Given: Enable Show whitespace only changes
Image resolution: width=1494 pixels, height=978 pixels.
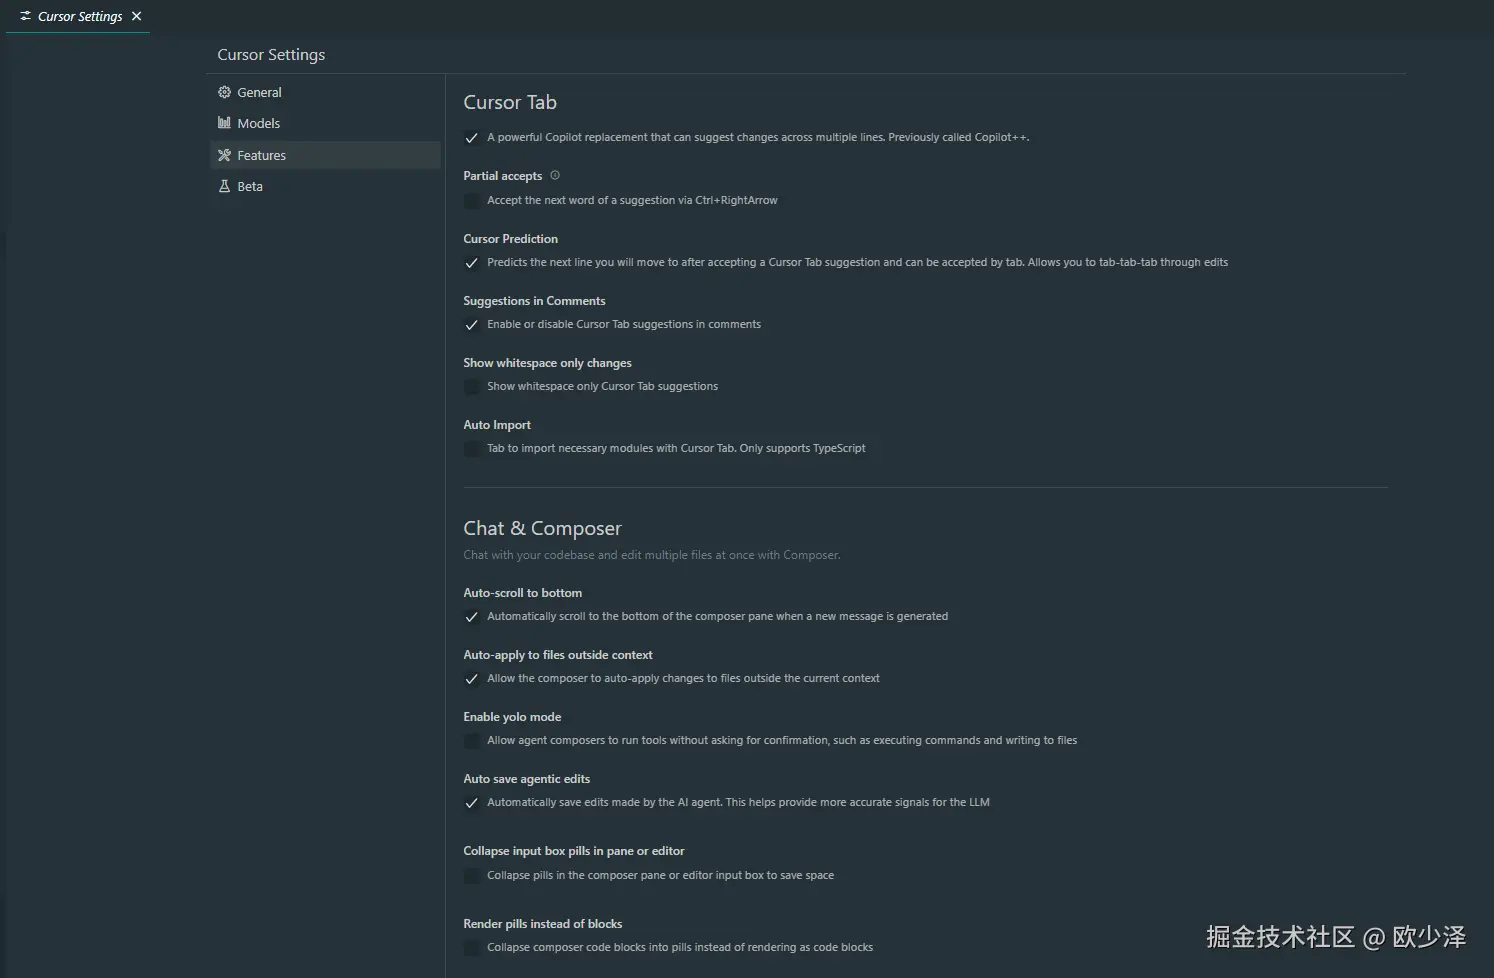Looking at the screenshot, I should pyautogui.click(x=472, y=387).
